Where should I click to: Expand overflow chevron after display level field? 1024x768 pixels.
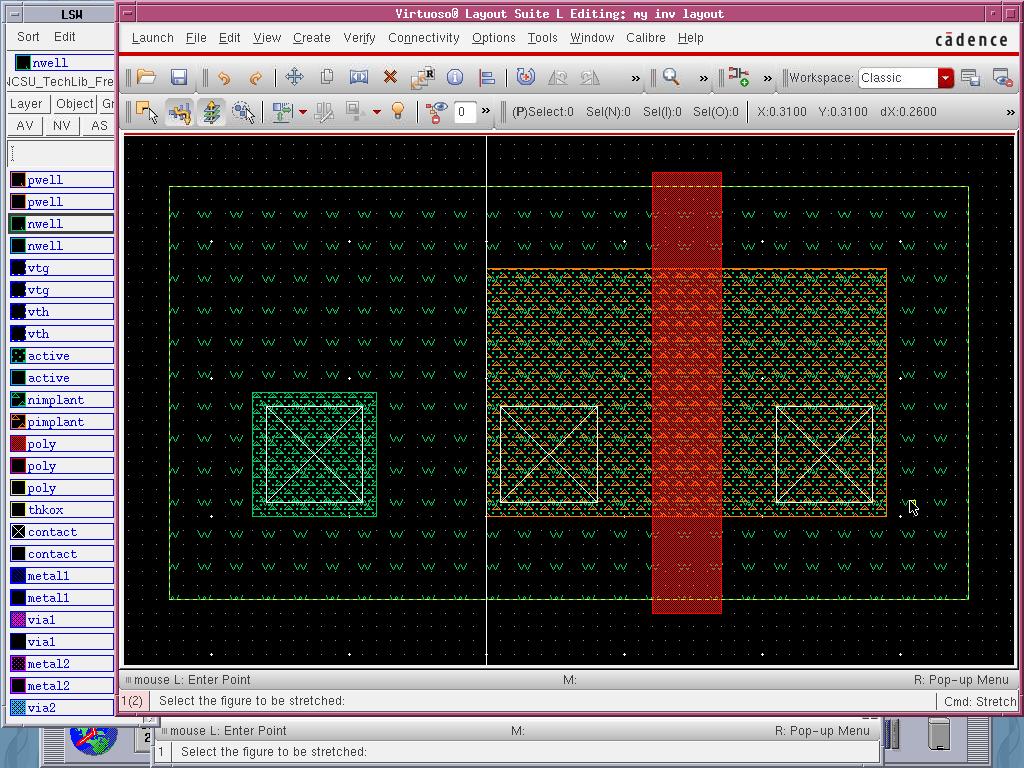[x=486, y=111]
